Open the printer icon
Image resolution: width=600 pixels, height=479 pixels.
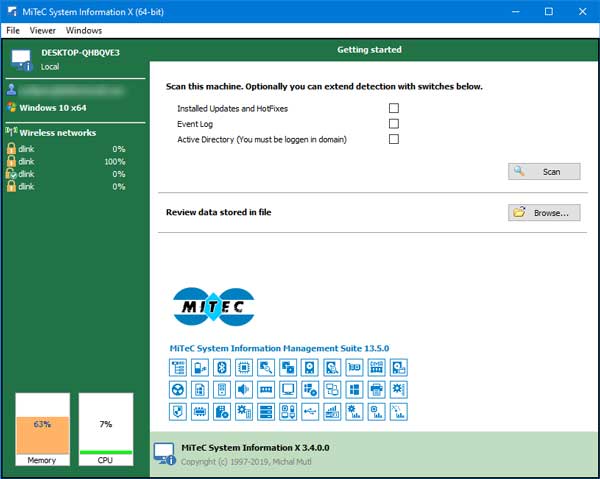377,389
